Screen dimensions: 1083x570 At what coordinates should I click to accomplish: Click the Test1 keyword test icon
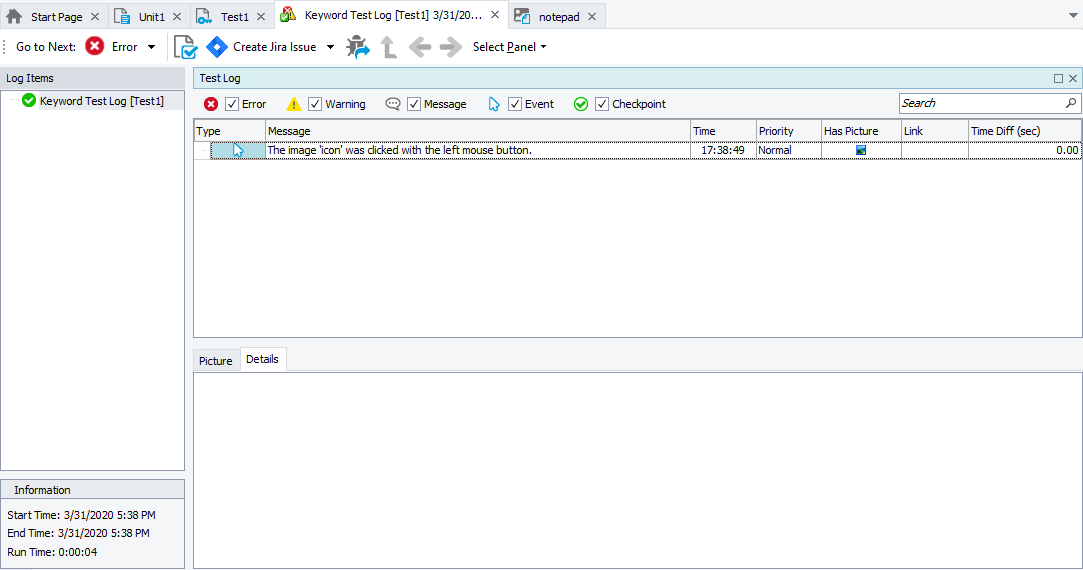point(204,16)
